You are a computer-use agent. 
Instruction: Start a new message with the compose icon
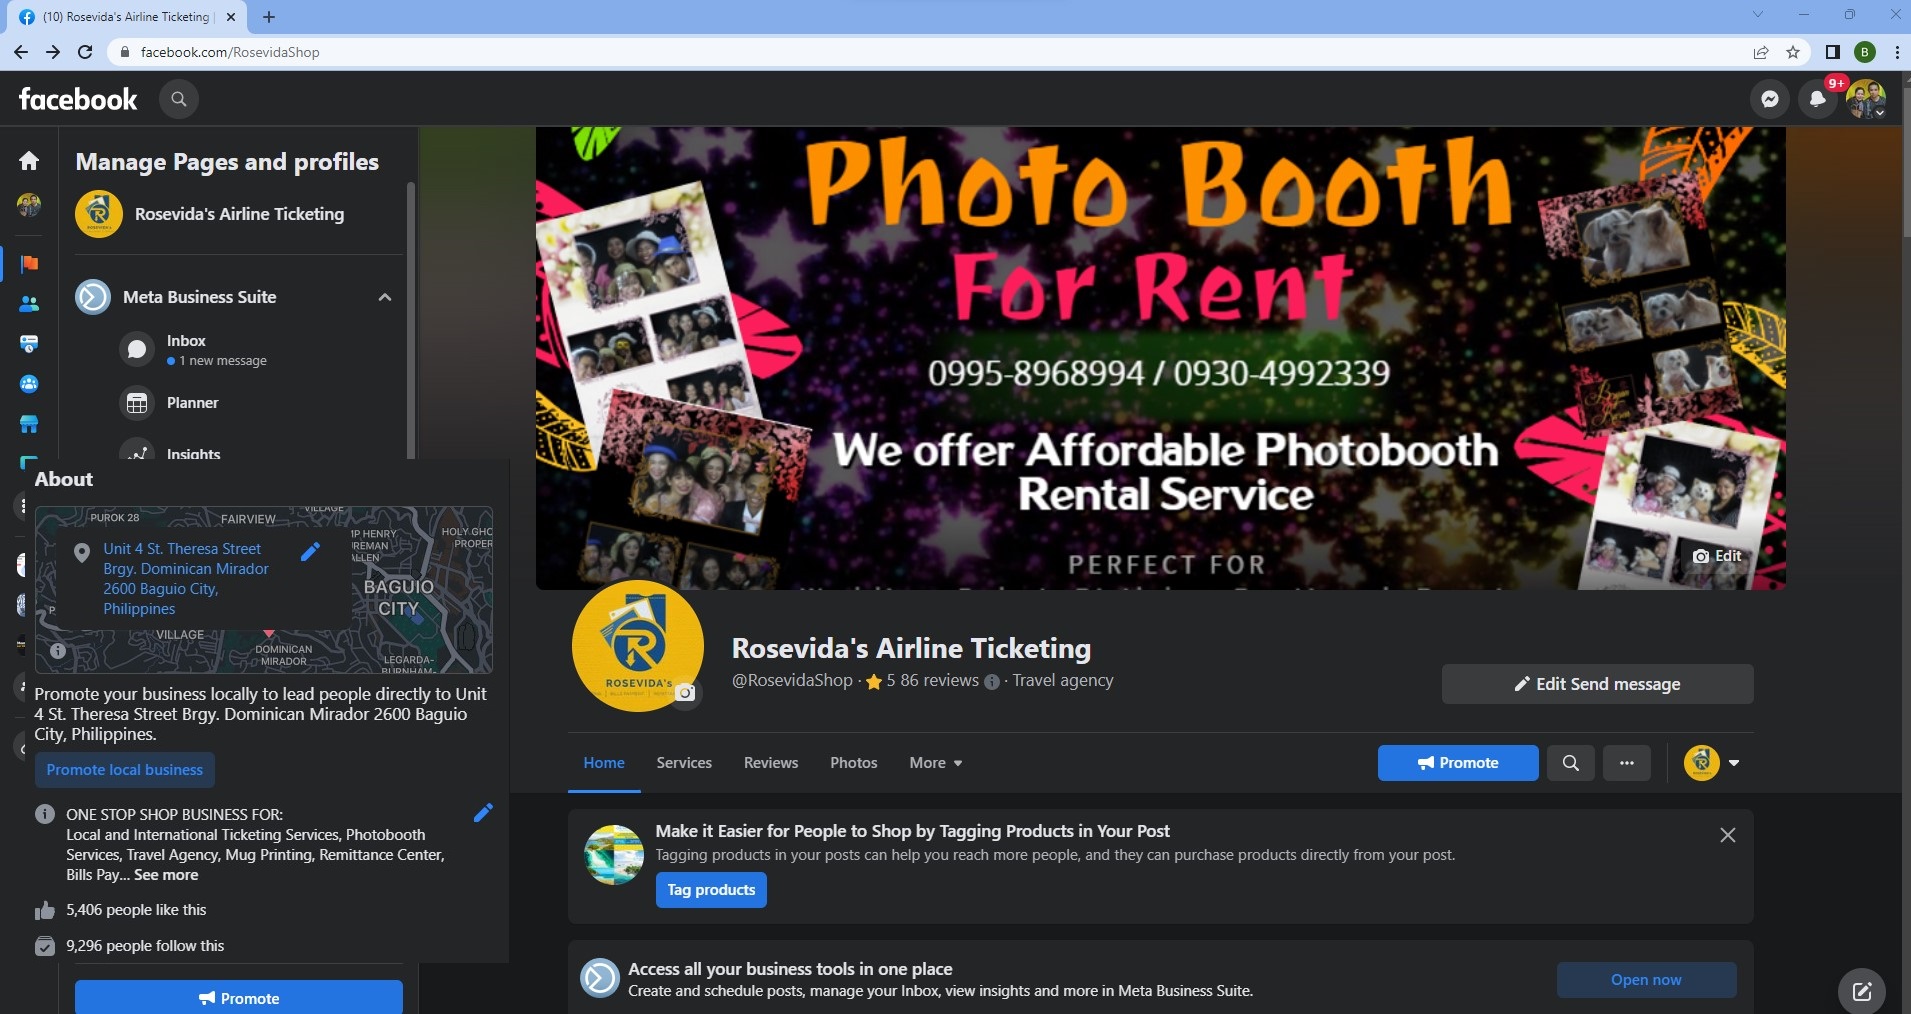1862,991
